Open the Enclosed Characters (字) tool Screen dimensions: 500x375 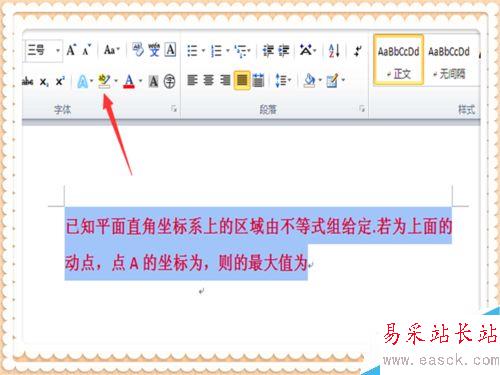[x=169, y=81]
